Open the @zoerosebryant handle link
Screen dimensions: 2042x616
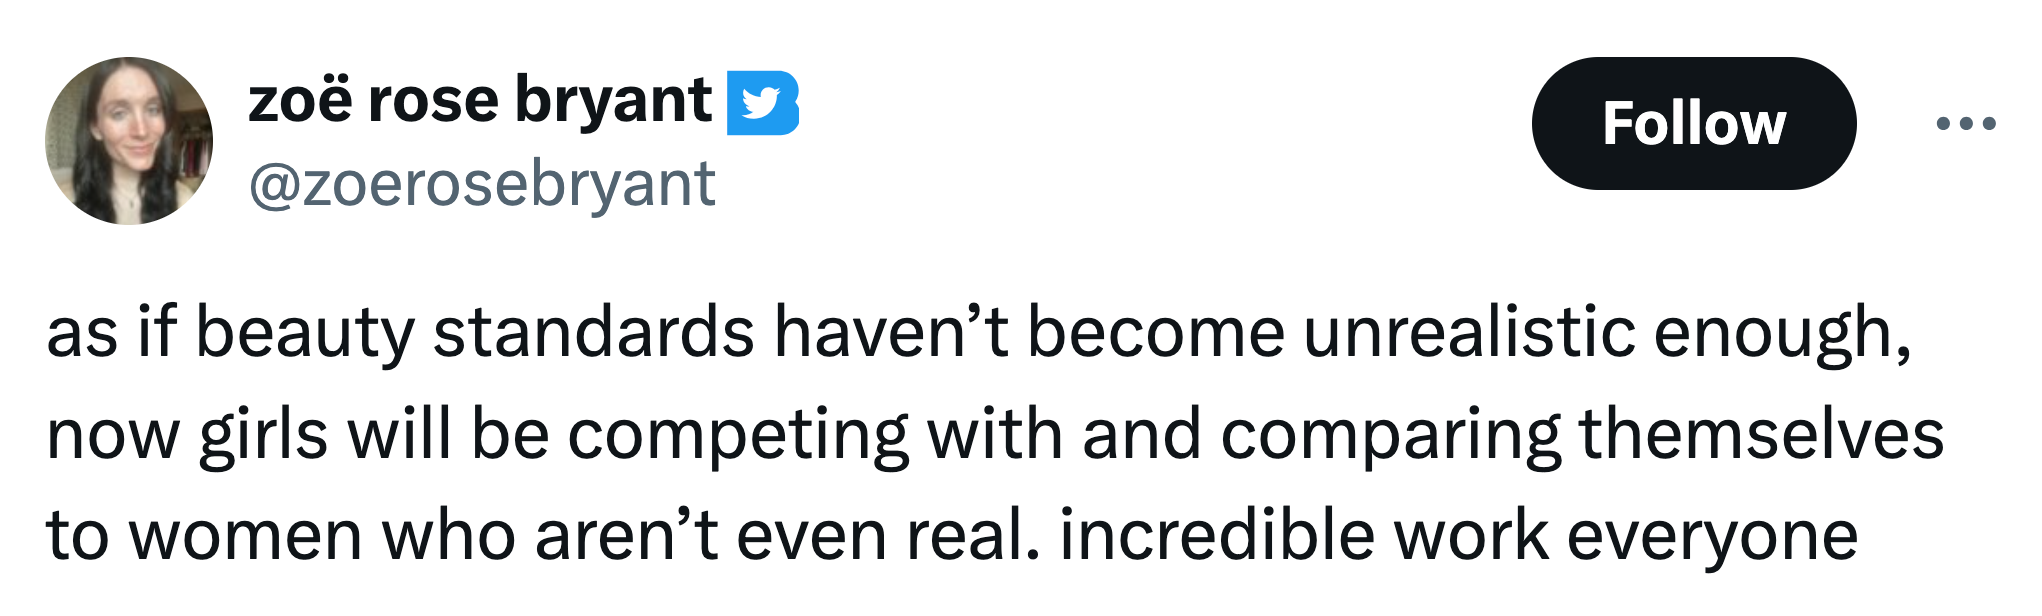482,185
